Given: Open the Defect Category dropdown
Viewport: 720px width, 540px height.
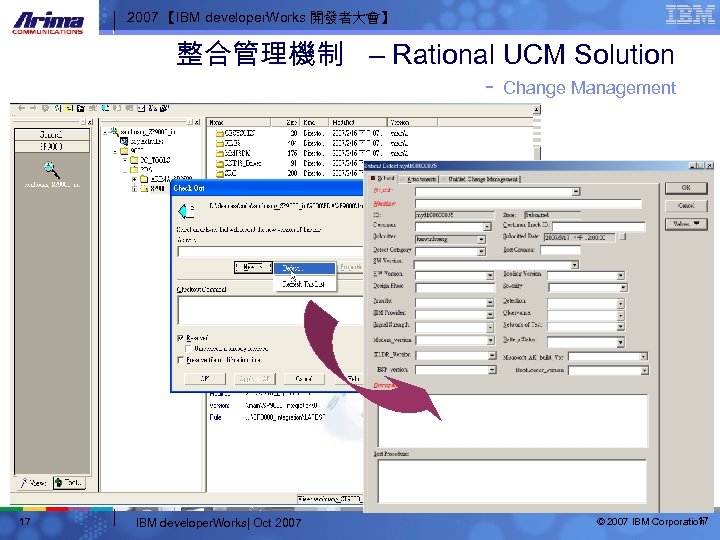Looking at the screenshot, I should pyautogui.click(x=481, y=251).
